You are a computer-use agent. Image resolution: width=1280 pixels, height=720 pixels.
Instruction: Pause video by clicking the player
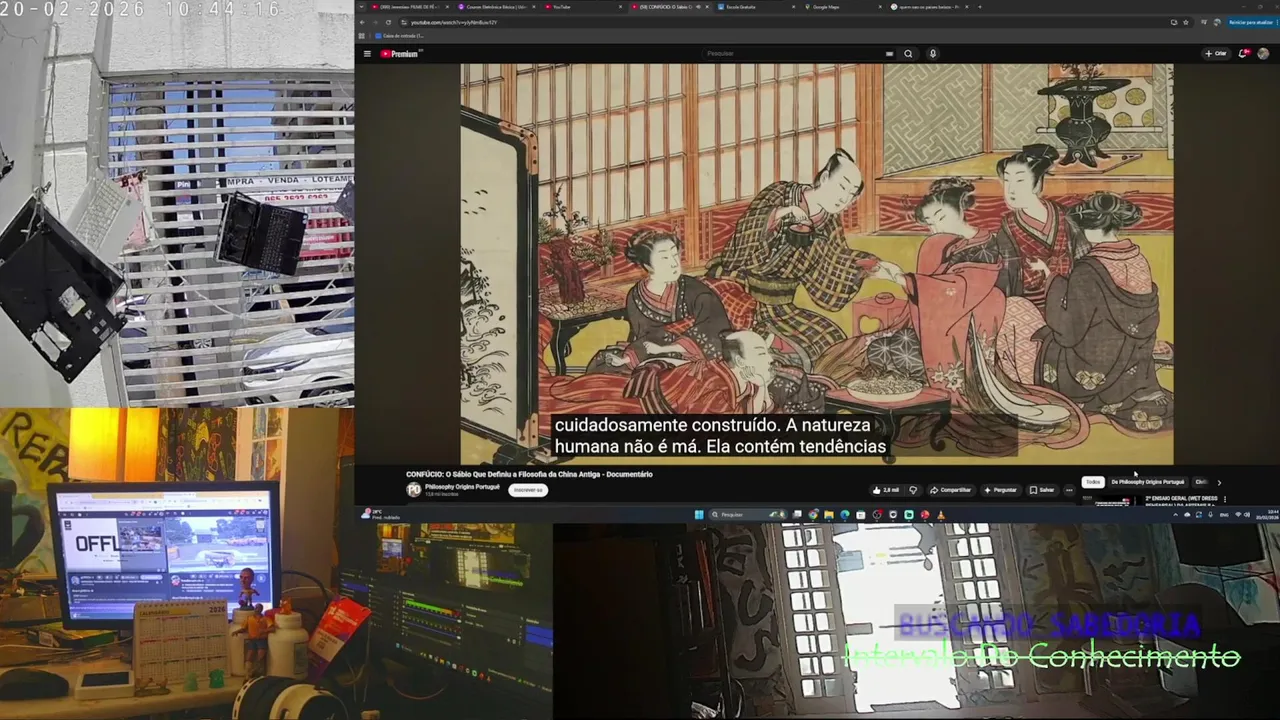pos(816,264)
